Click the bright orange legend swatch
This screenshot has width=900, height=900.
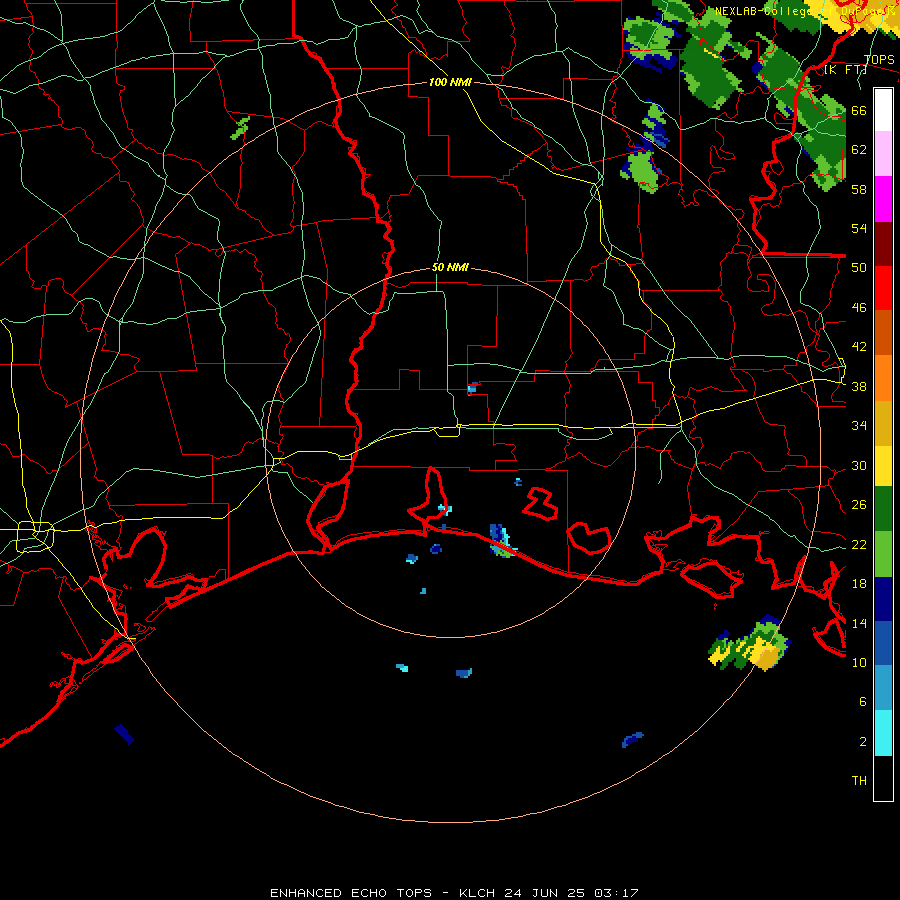point(883,378)
